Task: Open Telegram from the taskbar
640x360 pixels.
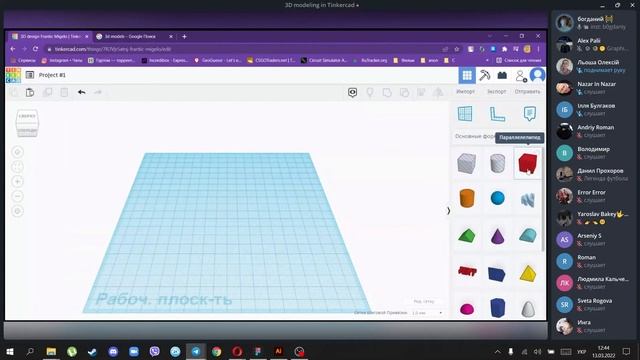Action: (196, 351)
